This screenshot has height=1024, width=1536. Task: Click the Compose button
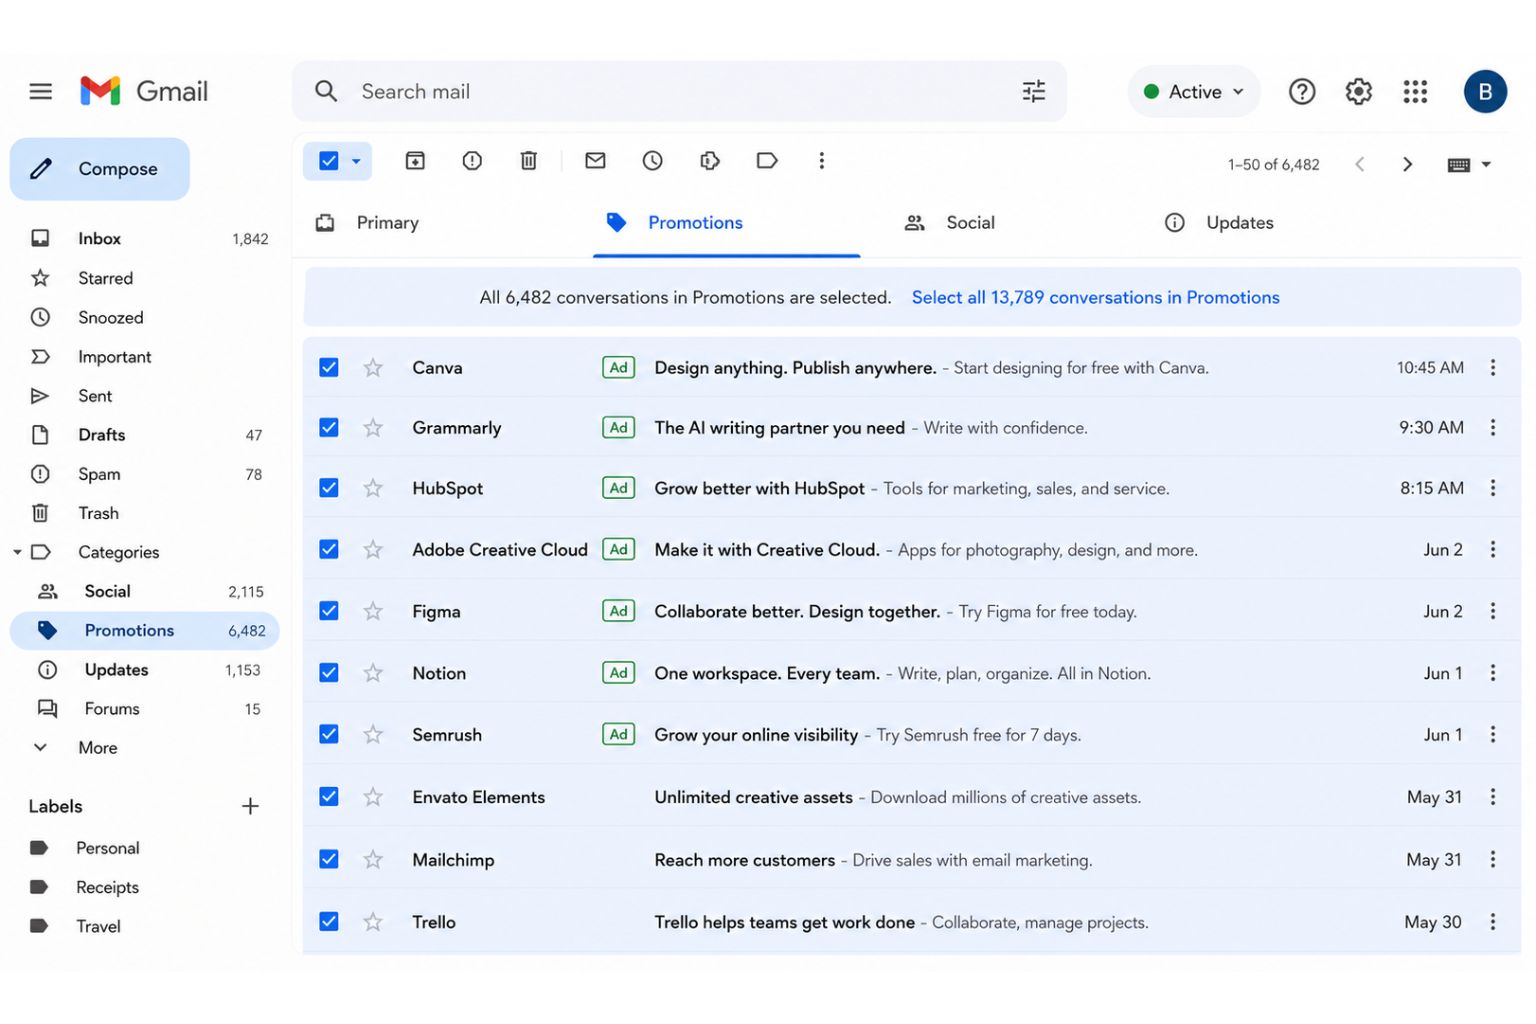pos(100,169)
